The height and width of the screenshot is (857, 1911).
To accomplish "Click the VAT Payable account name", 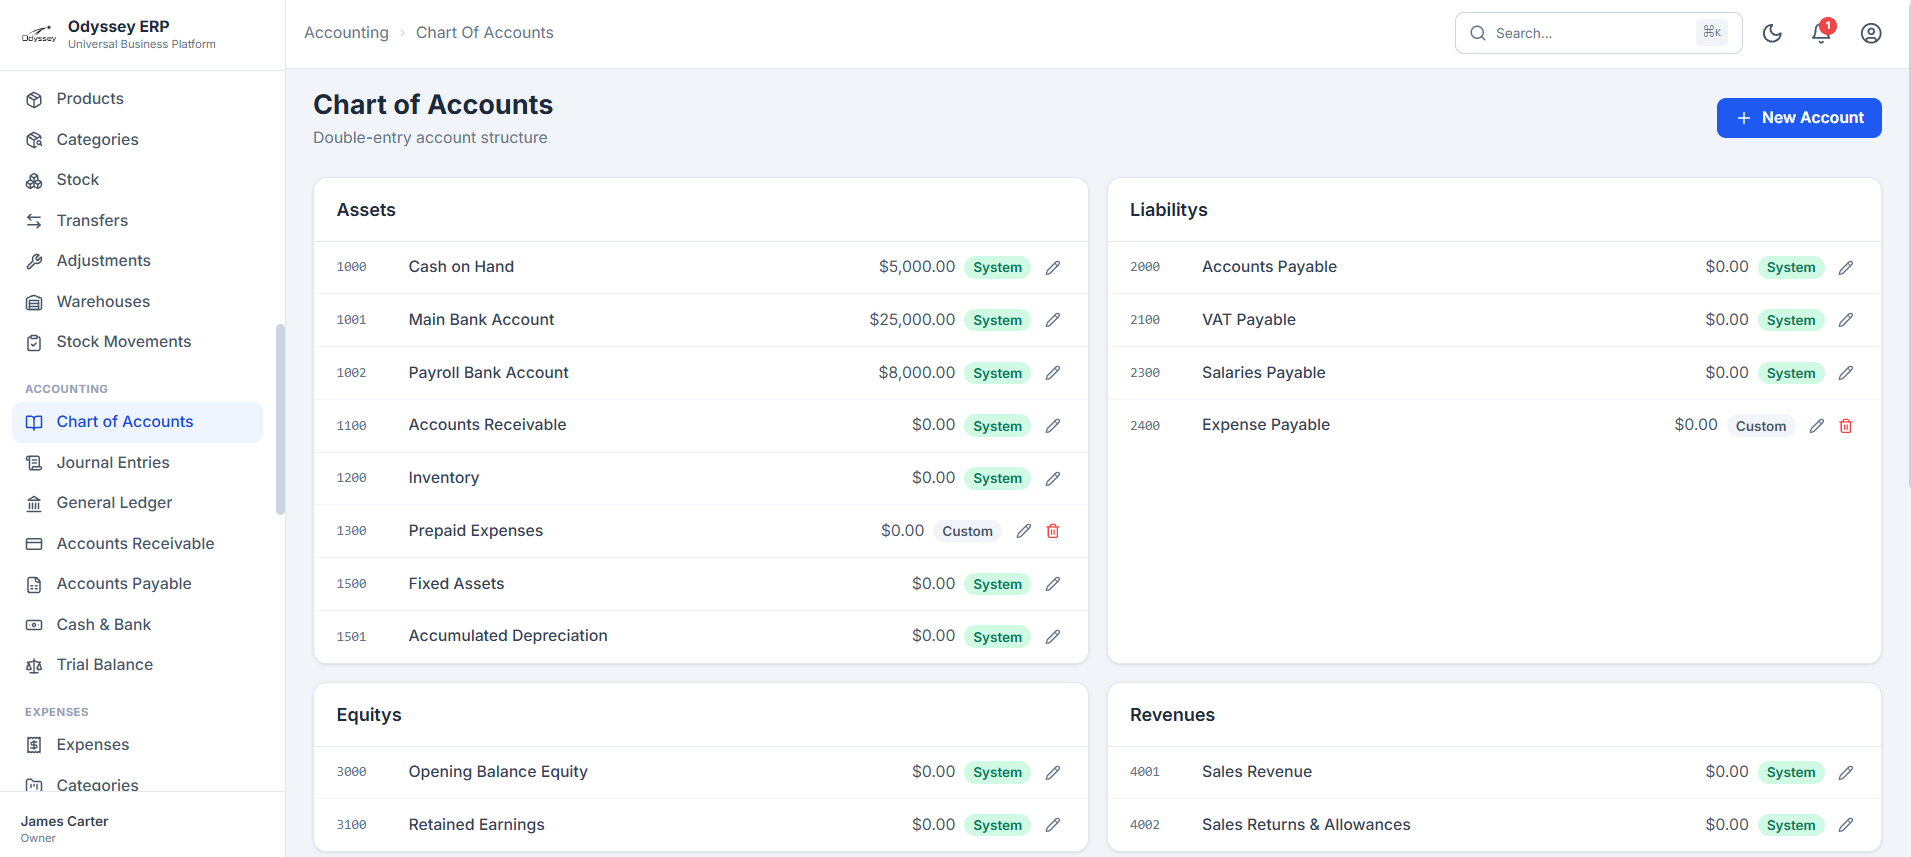I will [1249, 320].
